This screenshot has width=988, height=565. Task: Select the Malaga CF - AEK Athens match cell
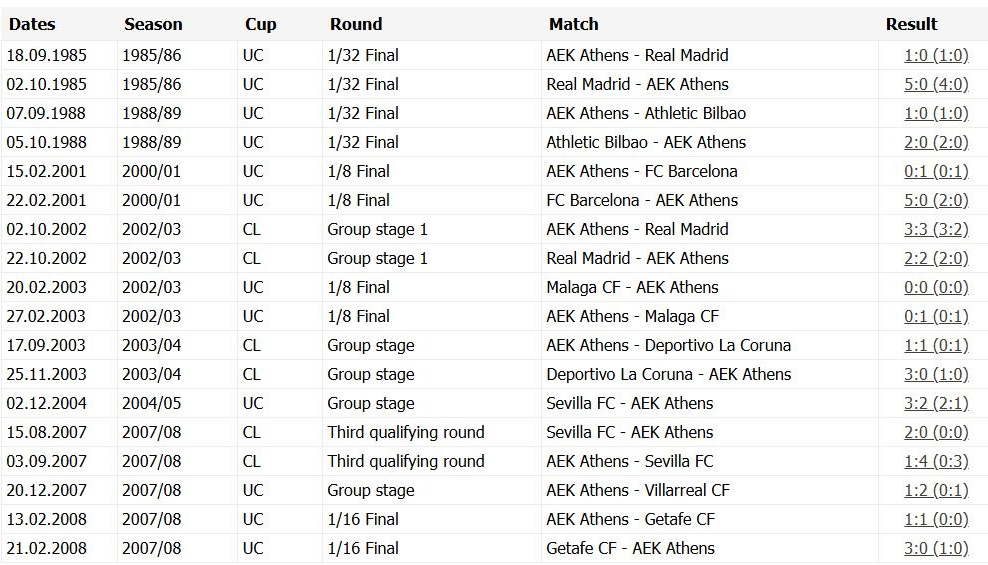(x=632, y=287)
